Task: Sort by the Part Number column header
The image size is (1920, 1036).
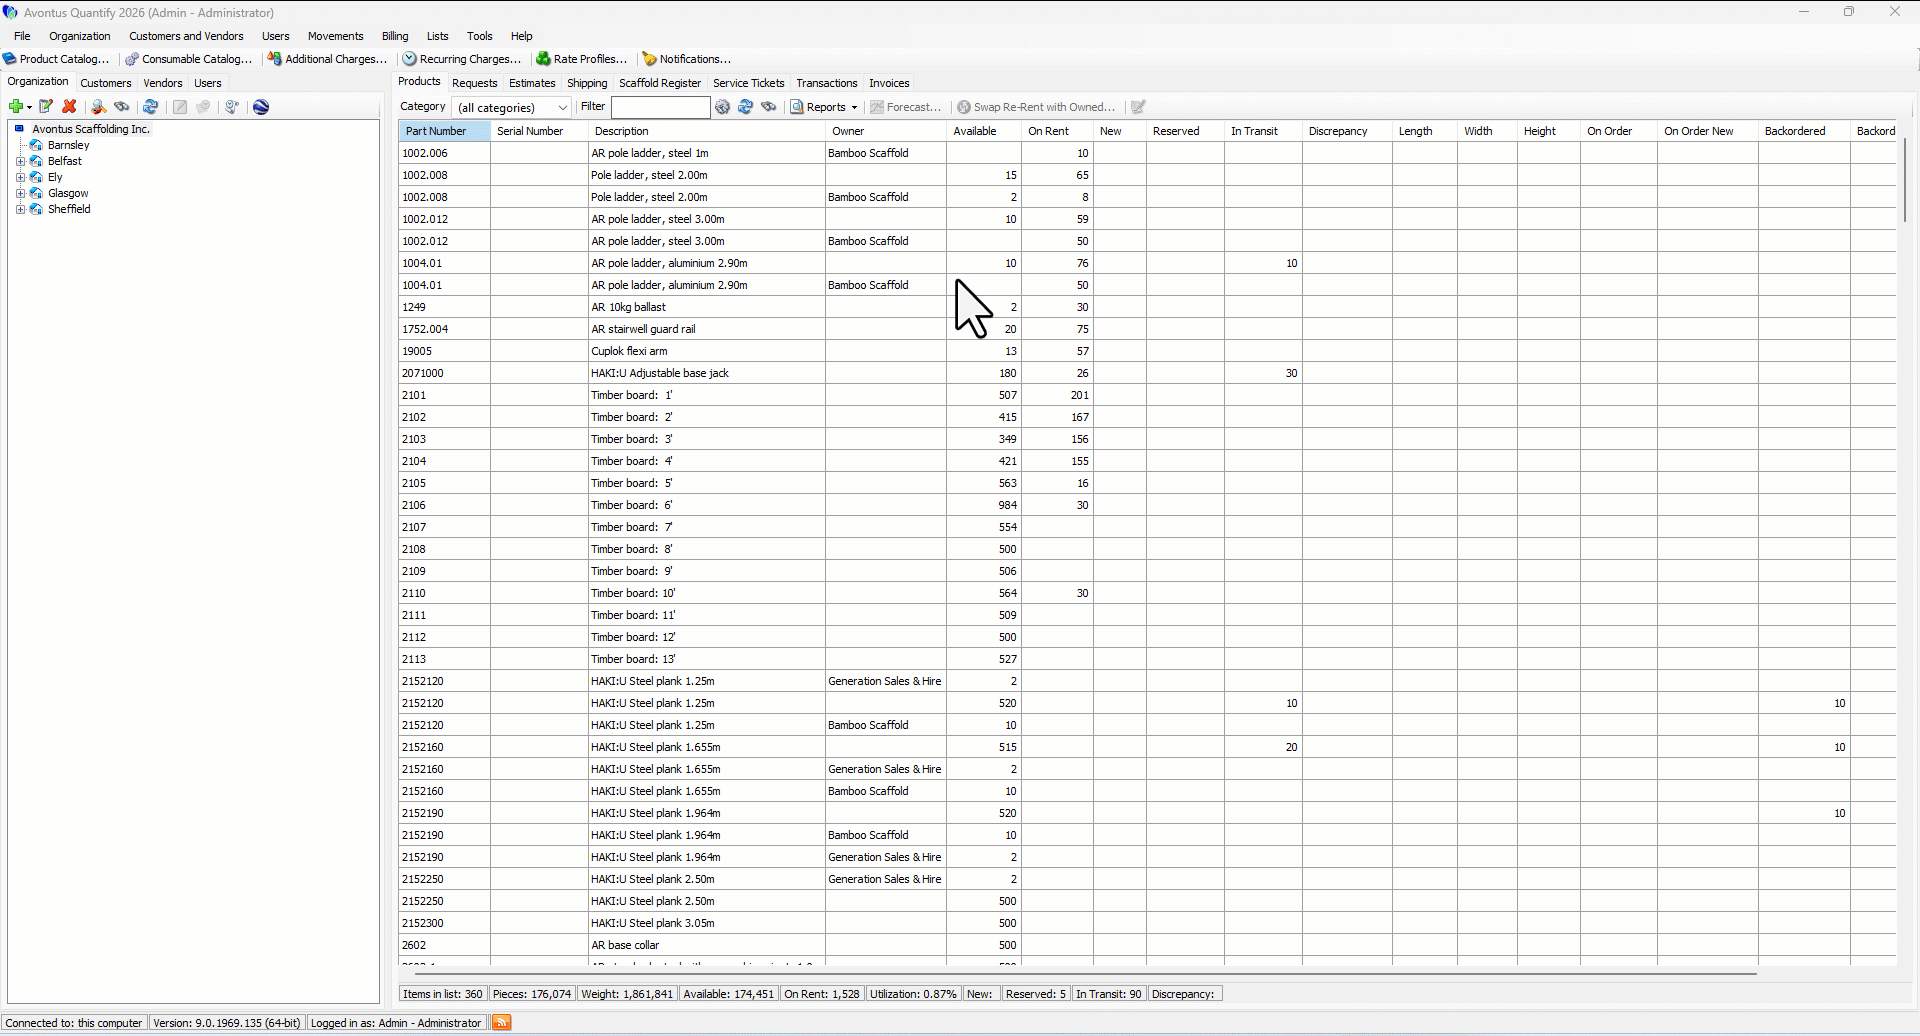Action: coord(444,131)
